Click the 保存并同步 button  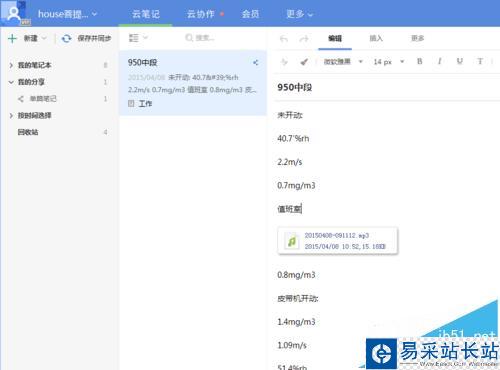pos(94,38)
